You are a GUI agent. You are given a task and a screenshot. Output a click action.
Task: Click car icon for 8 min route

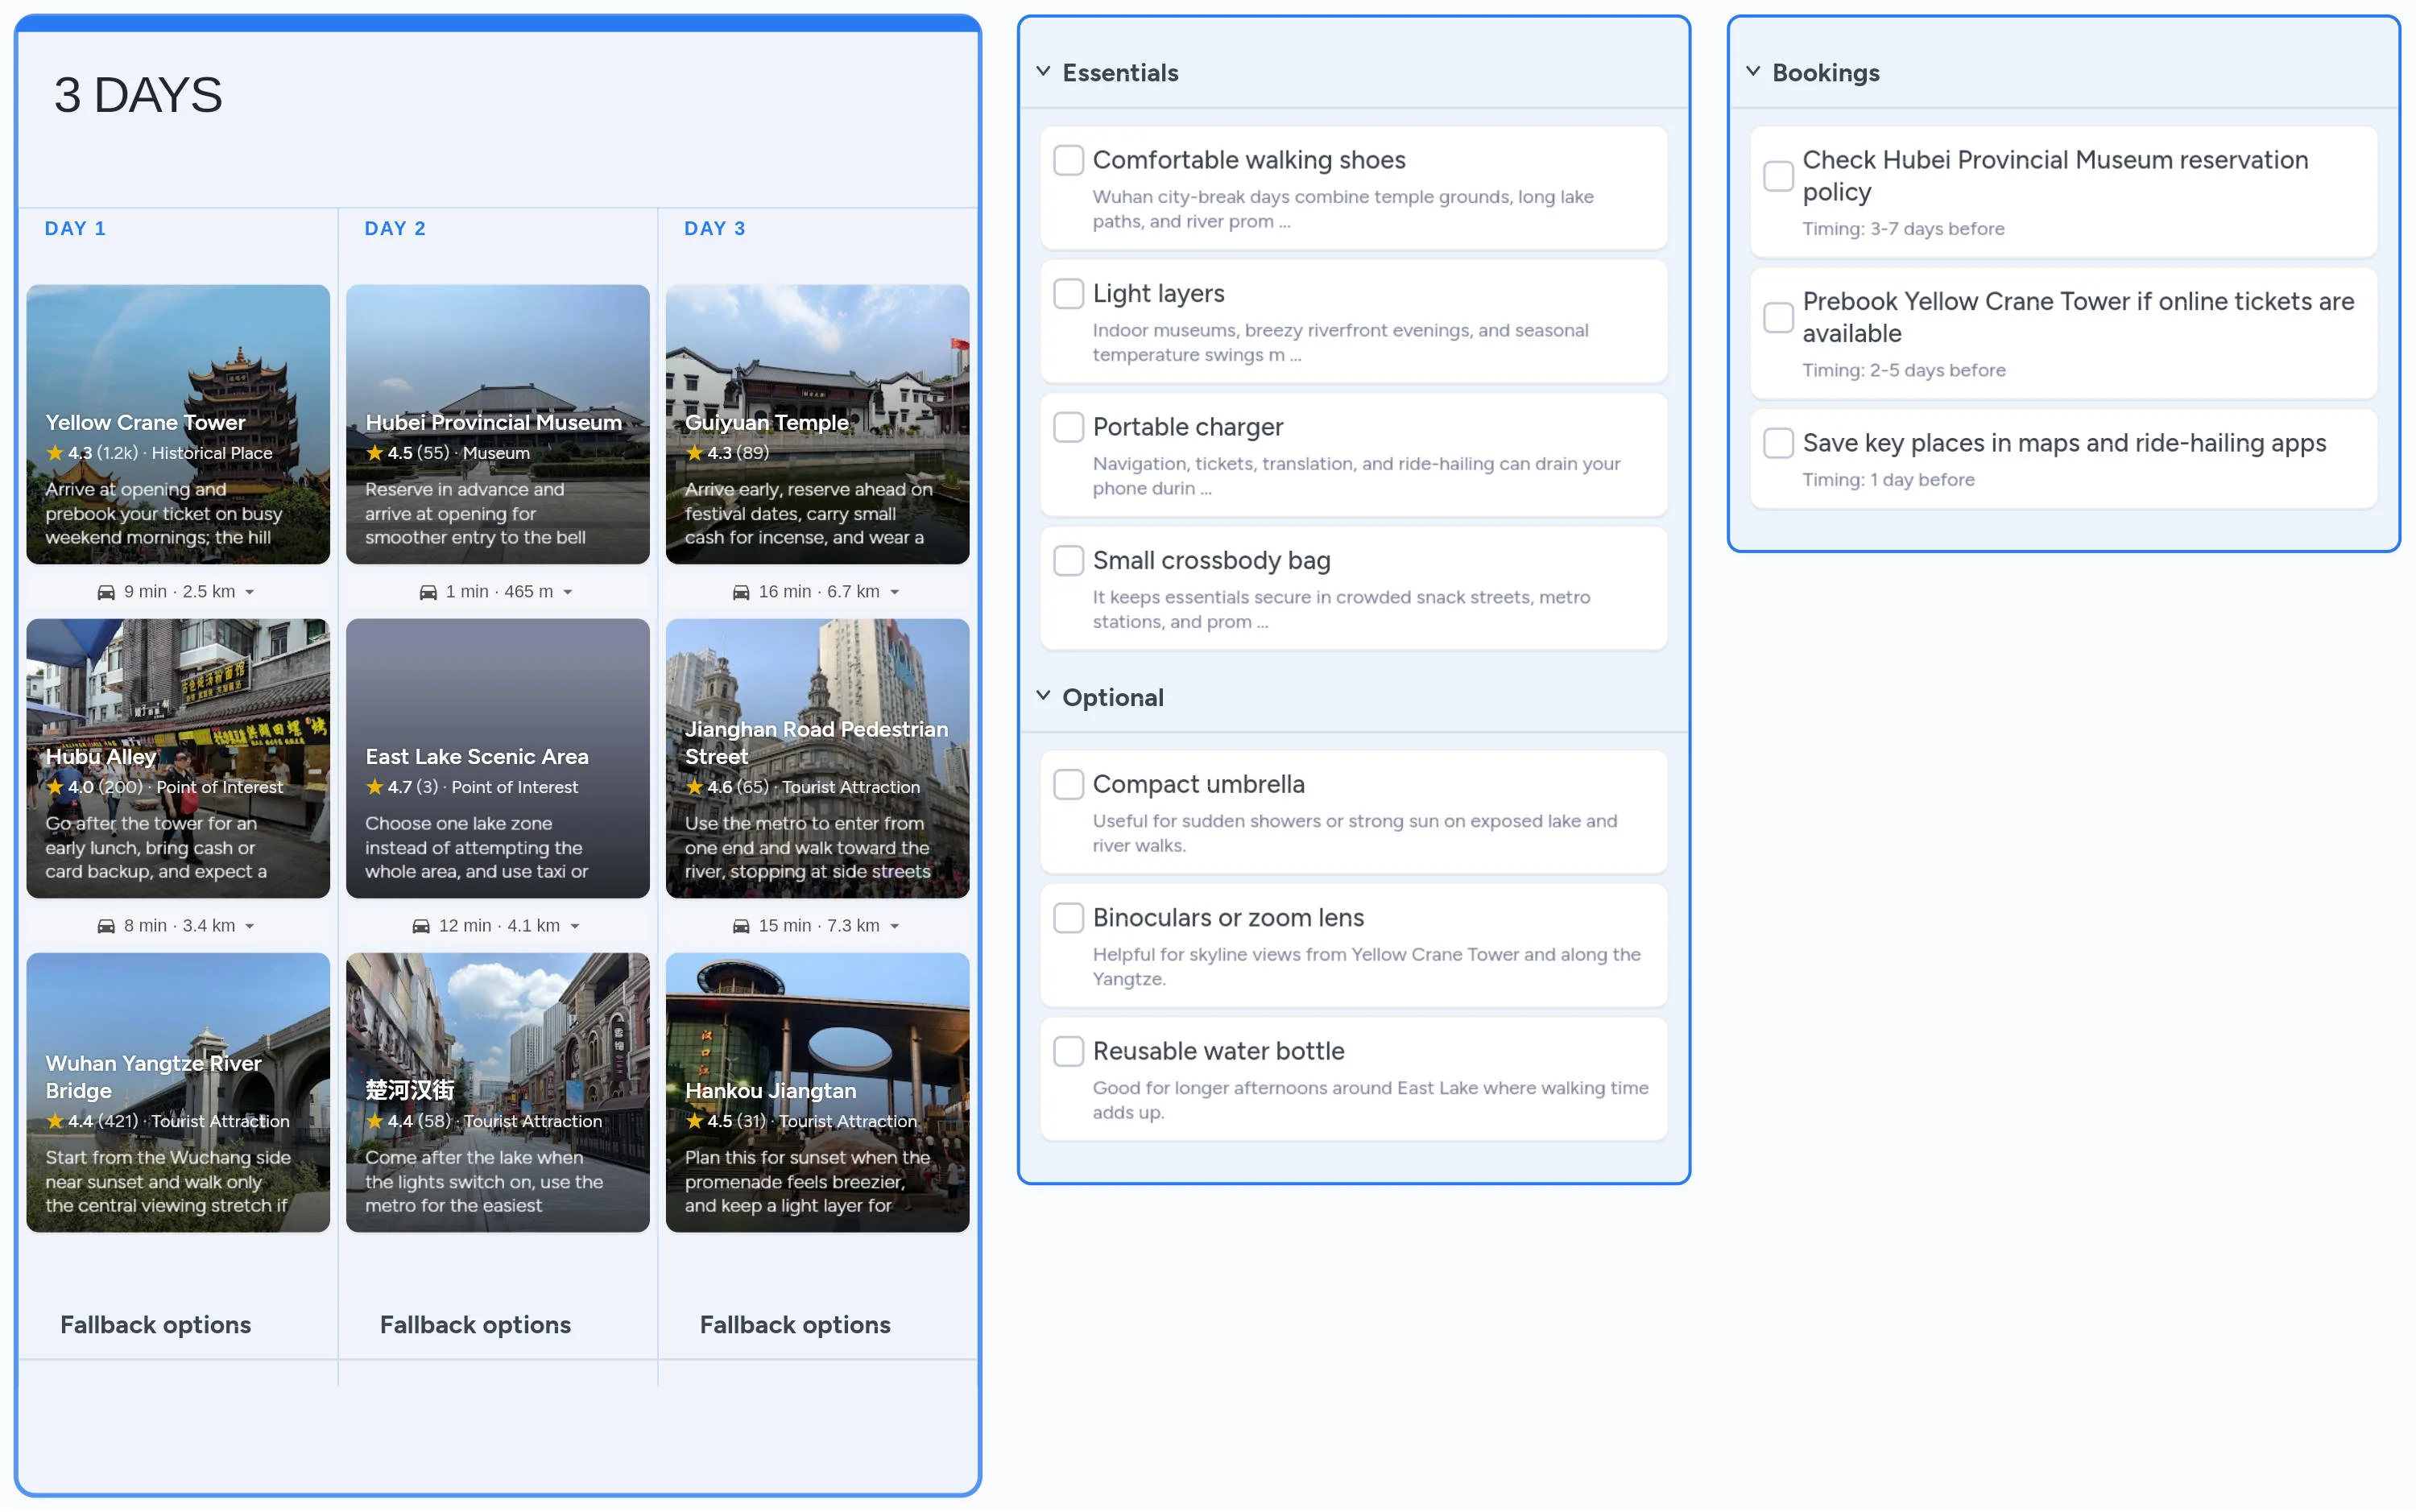coord(106,926)
